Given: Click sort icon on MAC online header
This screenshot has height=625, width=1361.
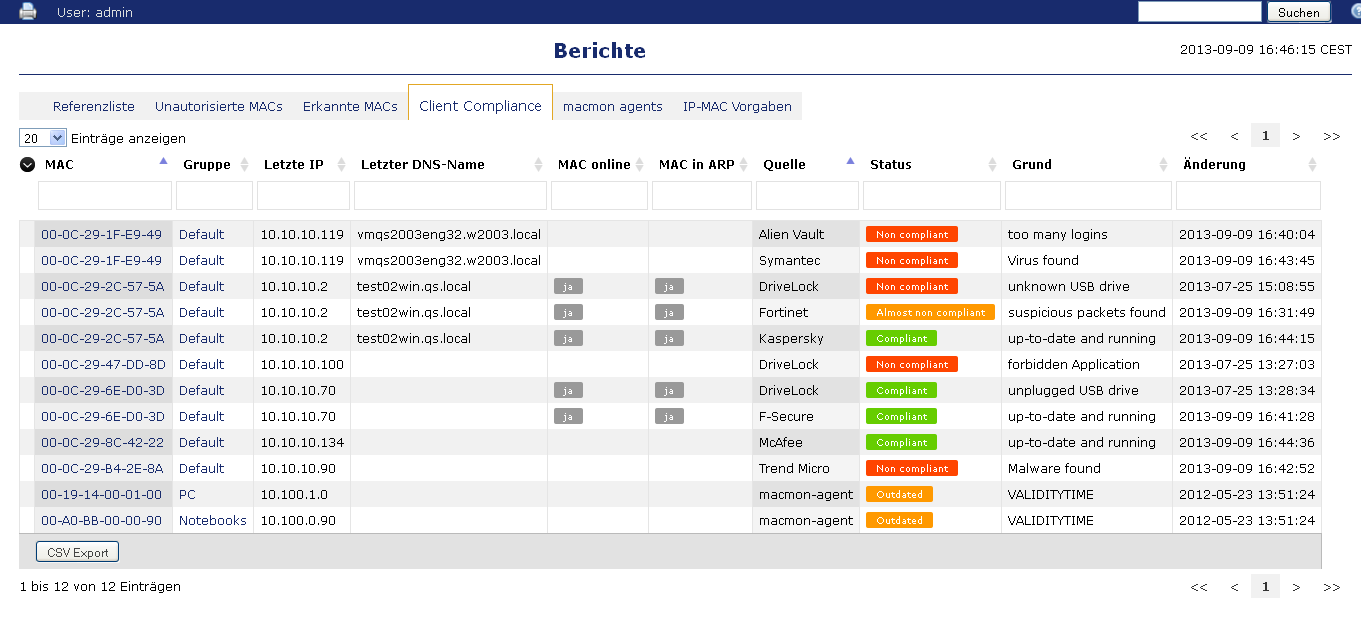Looking at the screenshot, I should click(642, 165).
